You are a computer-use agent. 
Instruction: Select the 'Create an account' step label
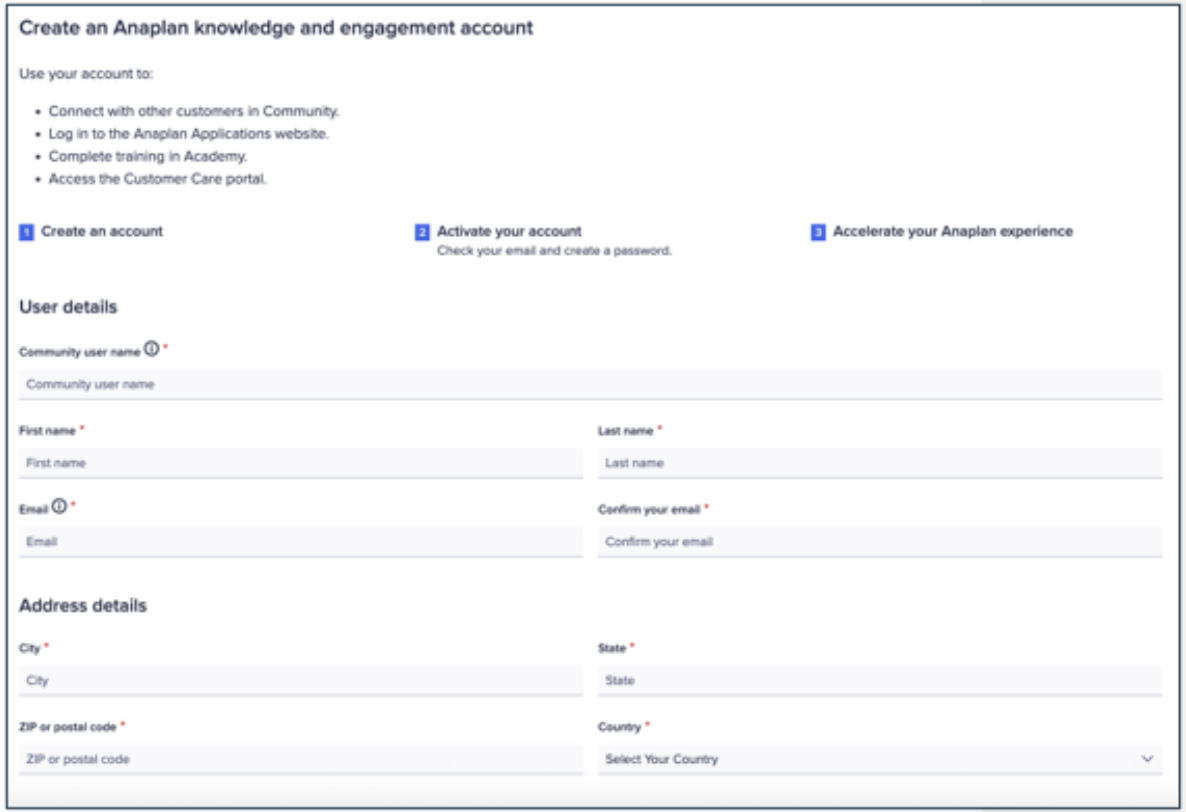102,231
